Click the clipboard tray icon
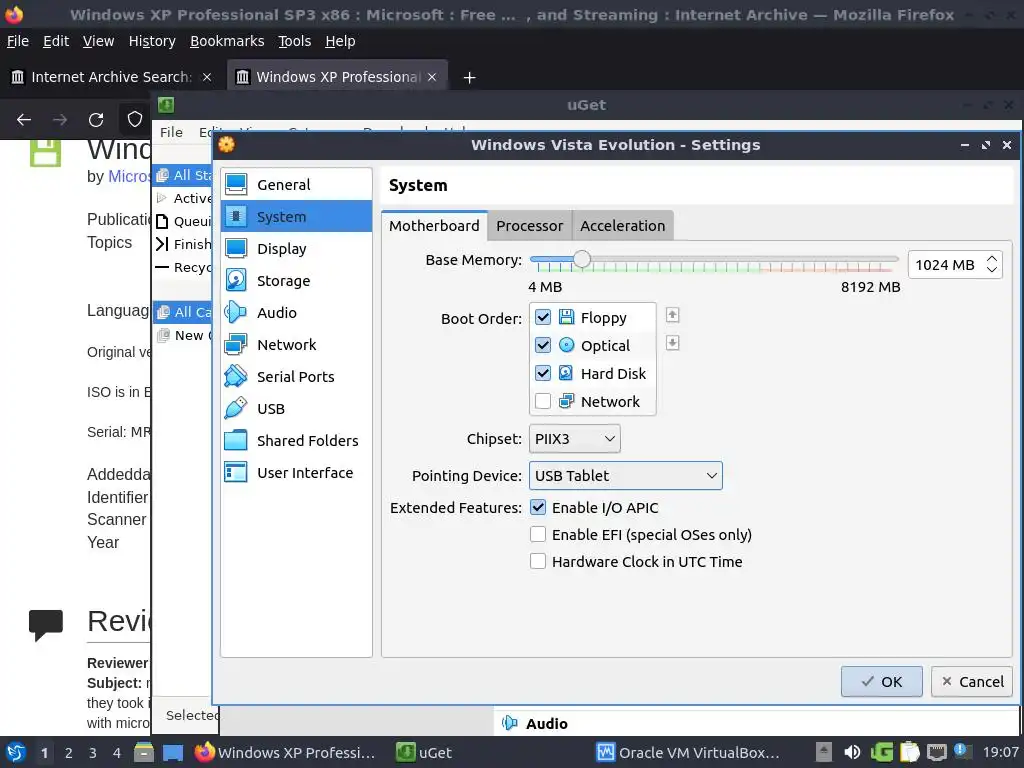This screenshot has width=1024, height=768. tap(909, 752)
